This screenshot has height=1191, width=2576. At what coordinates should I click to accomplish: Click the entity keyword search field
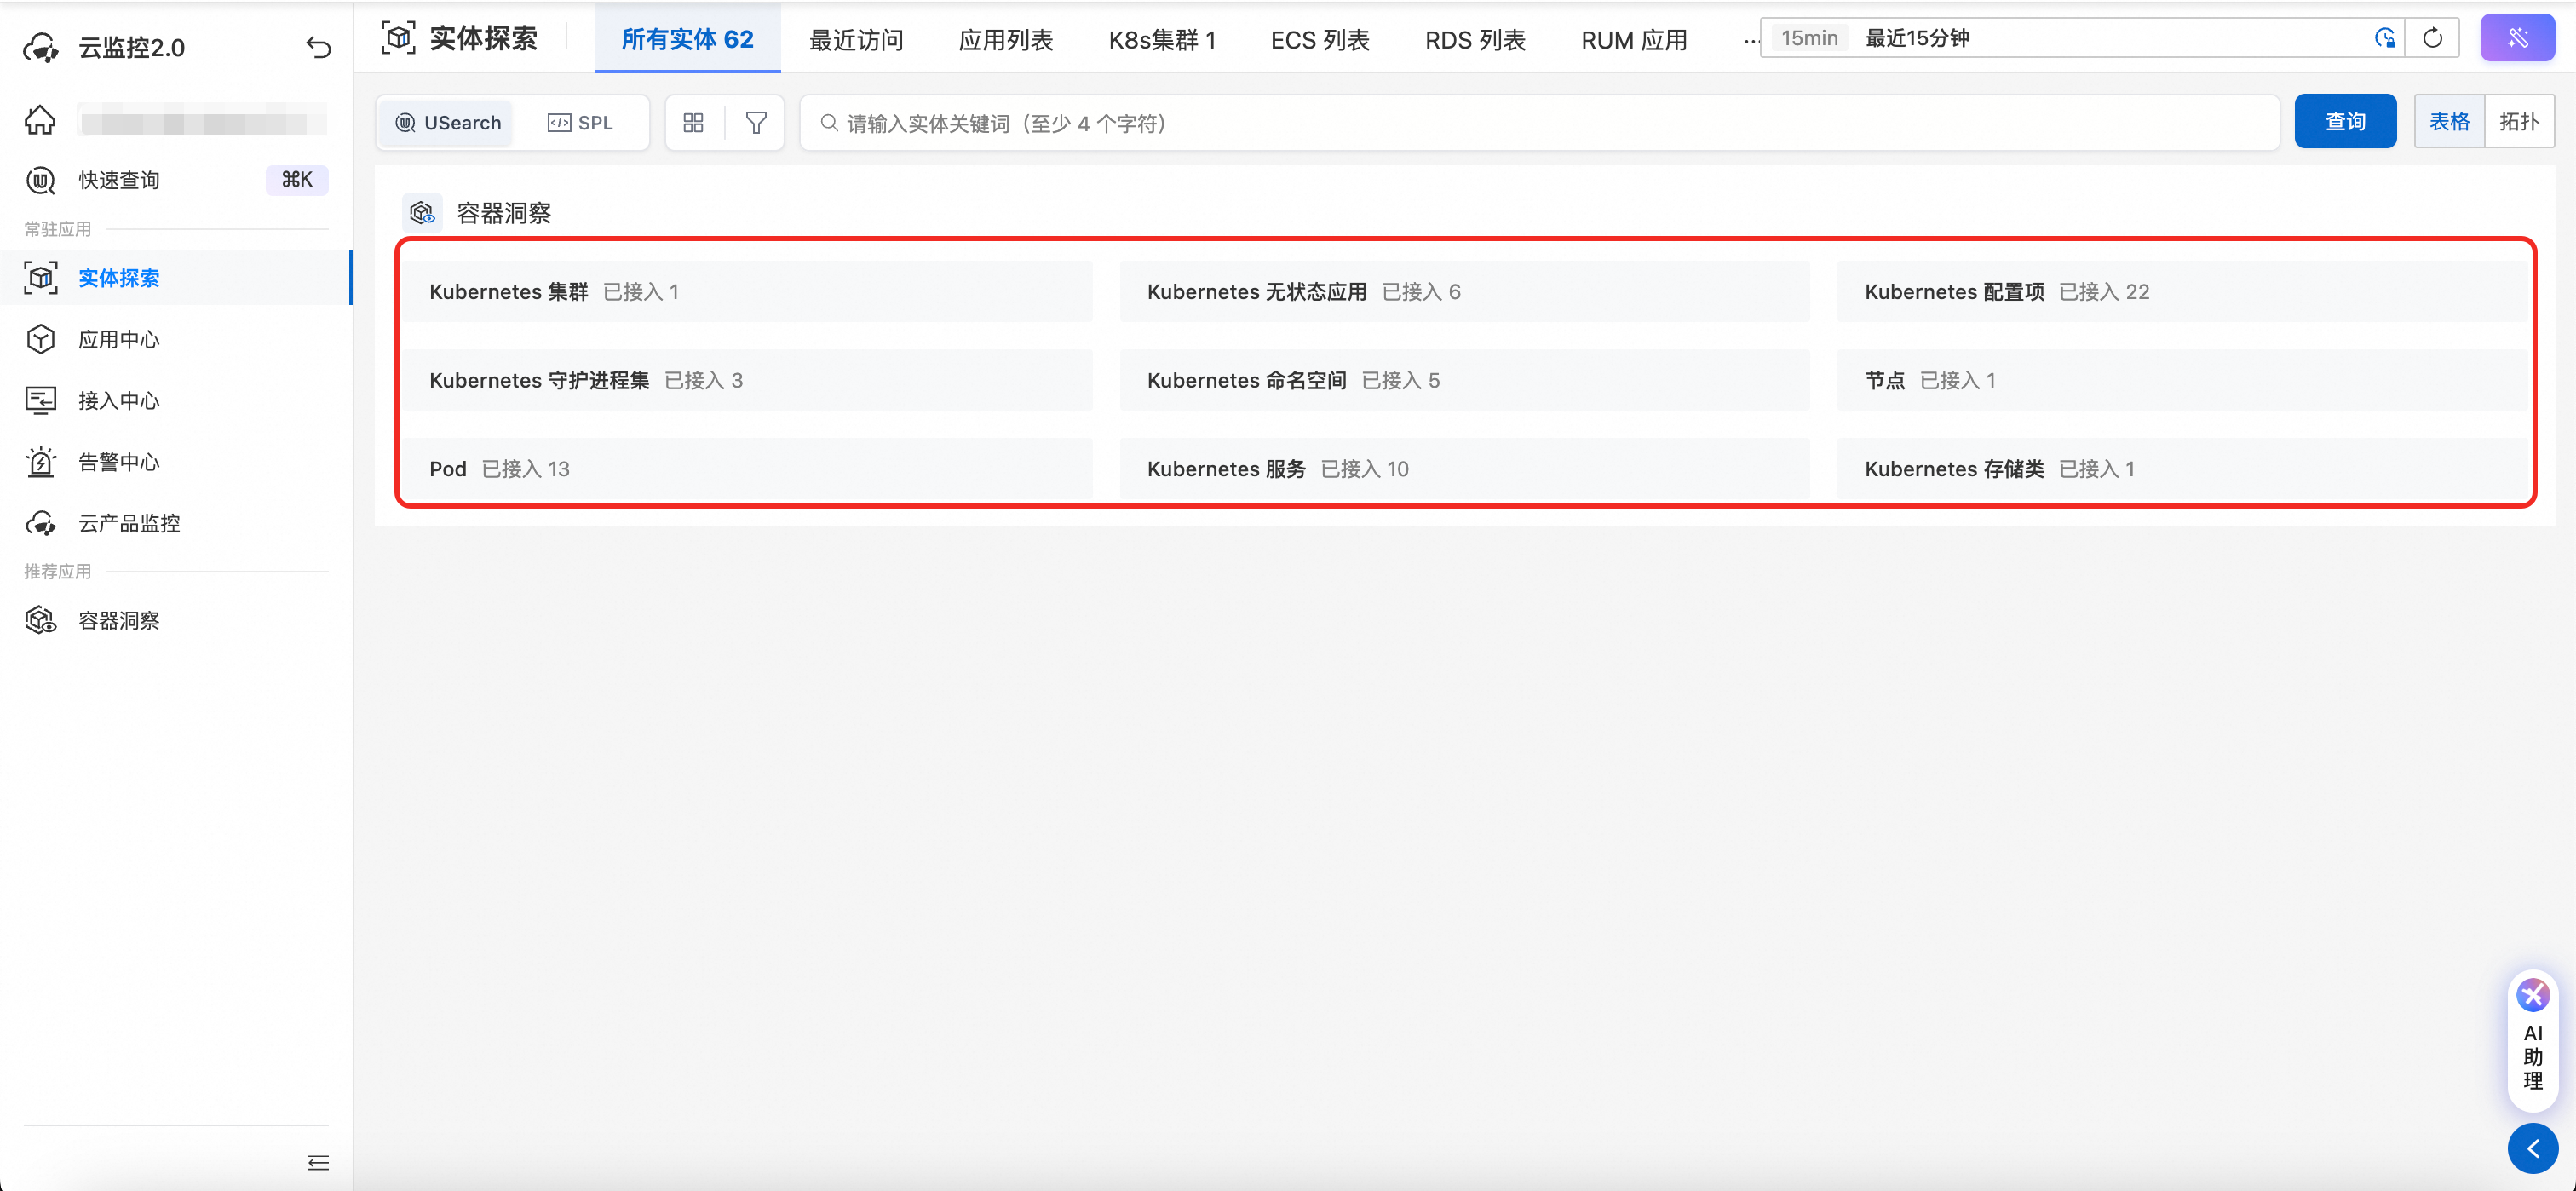click(x=1540, y=122)
